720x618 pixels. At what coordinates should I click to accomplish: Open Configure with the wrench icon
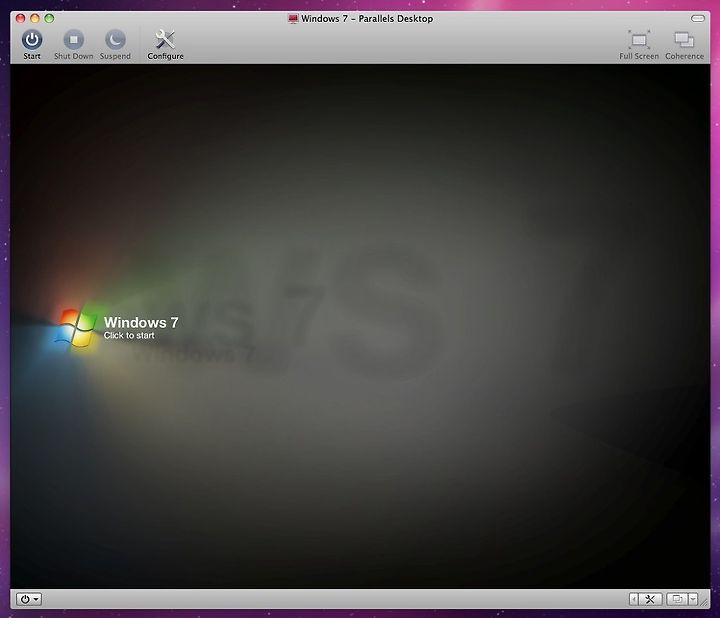[165, 40]
